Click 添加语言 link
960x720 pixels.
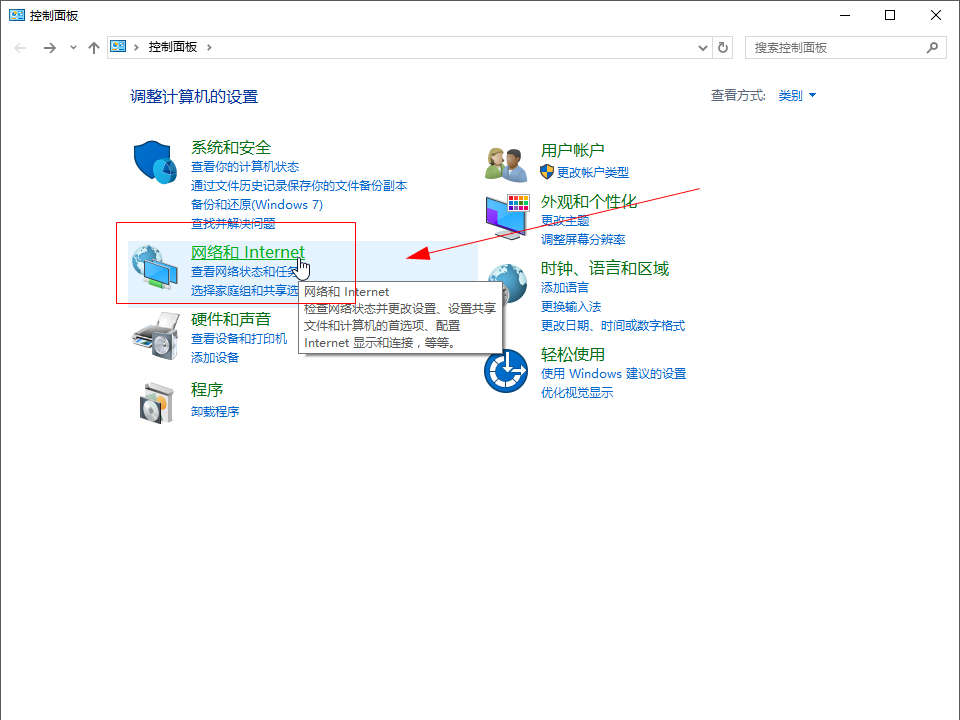(x=564, y=287)
